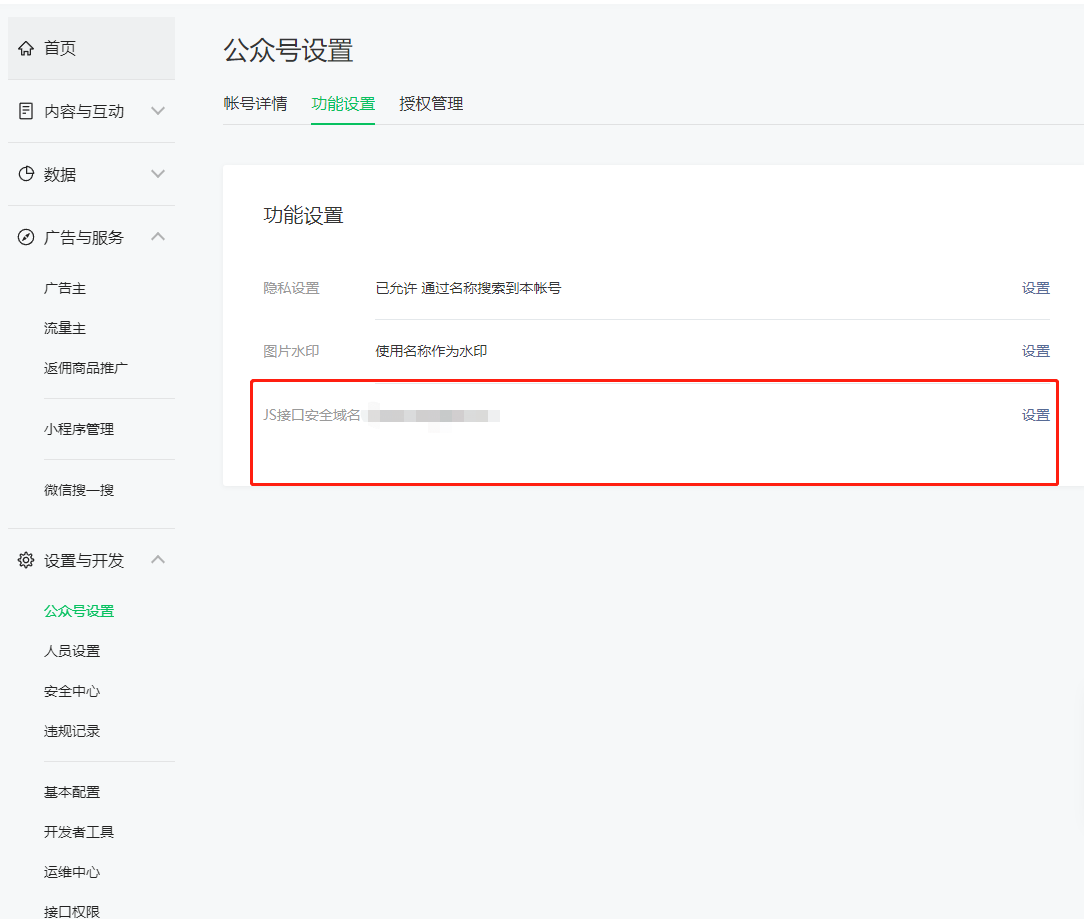Open 小程序管理 in sidebar

[79, 429]
